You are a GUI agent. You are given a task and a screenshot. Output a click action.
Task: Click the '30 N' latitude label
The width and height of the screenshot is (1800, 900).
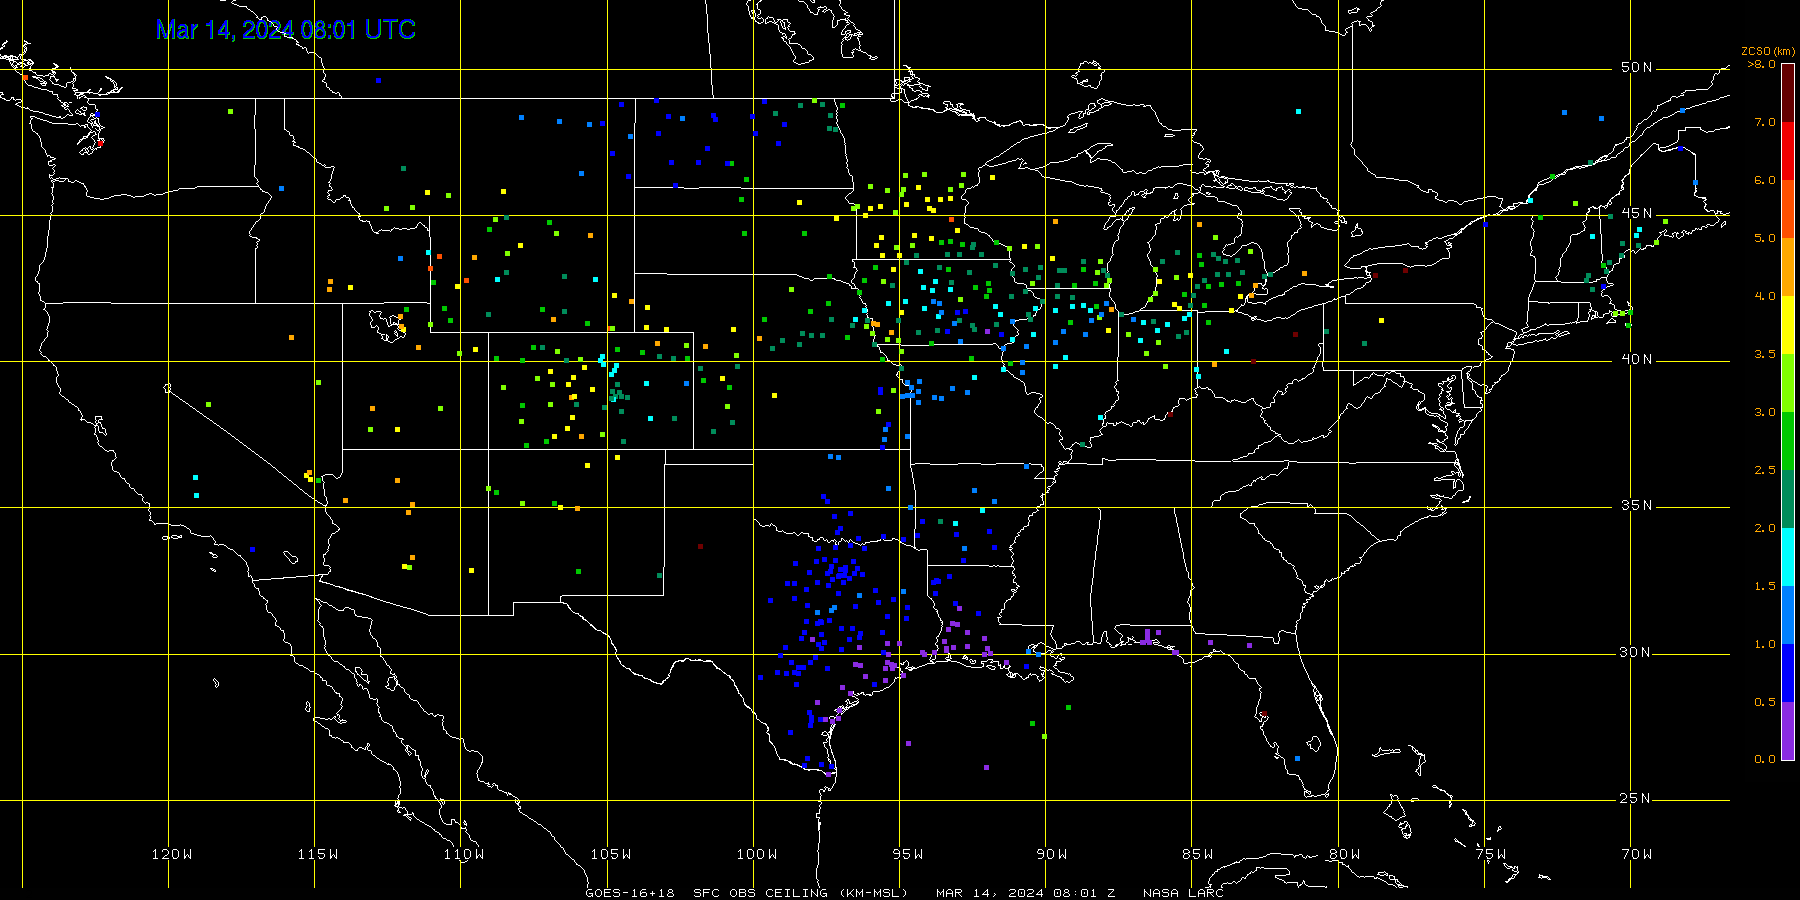1636,652
